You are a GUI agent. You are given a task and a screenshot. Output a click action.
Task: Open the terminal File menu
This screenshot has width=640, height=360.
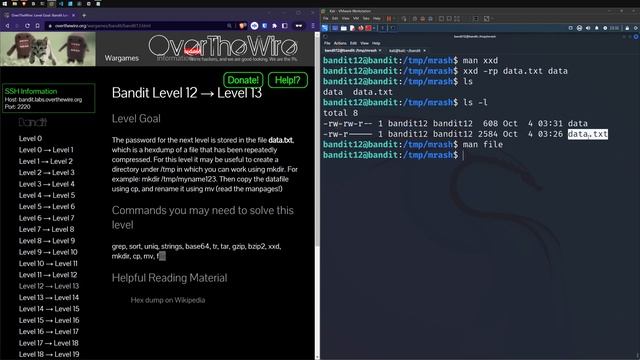pos(327,43)
